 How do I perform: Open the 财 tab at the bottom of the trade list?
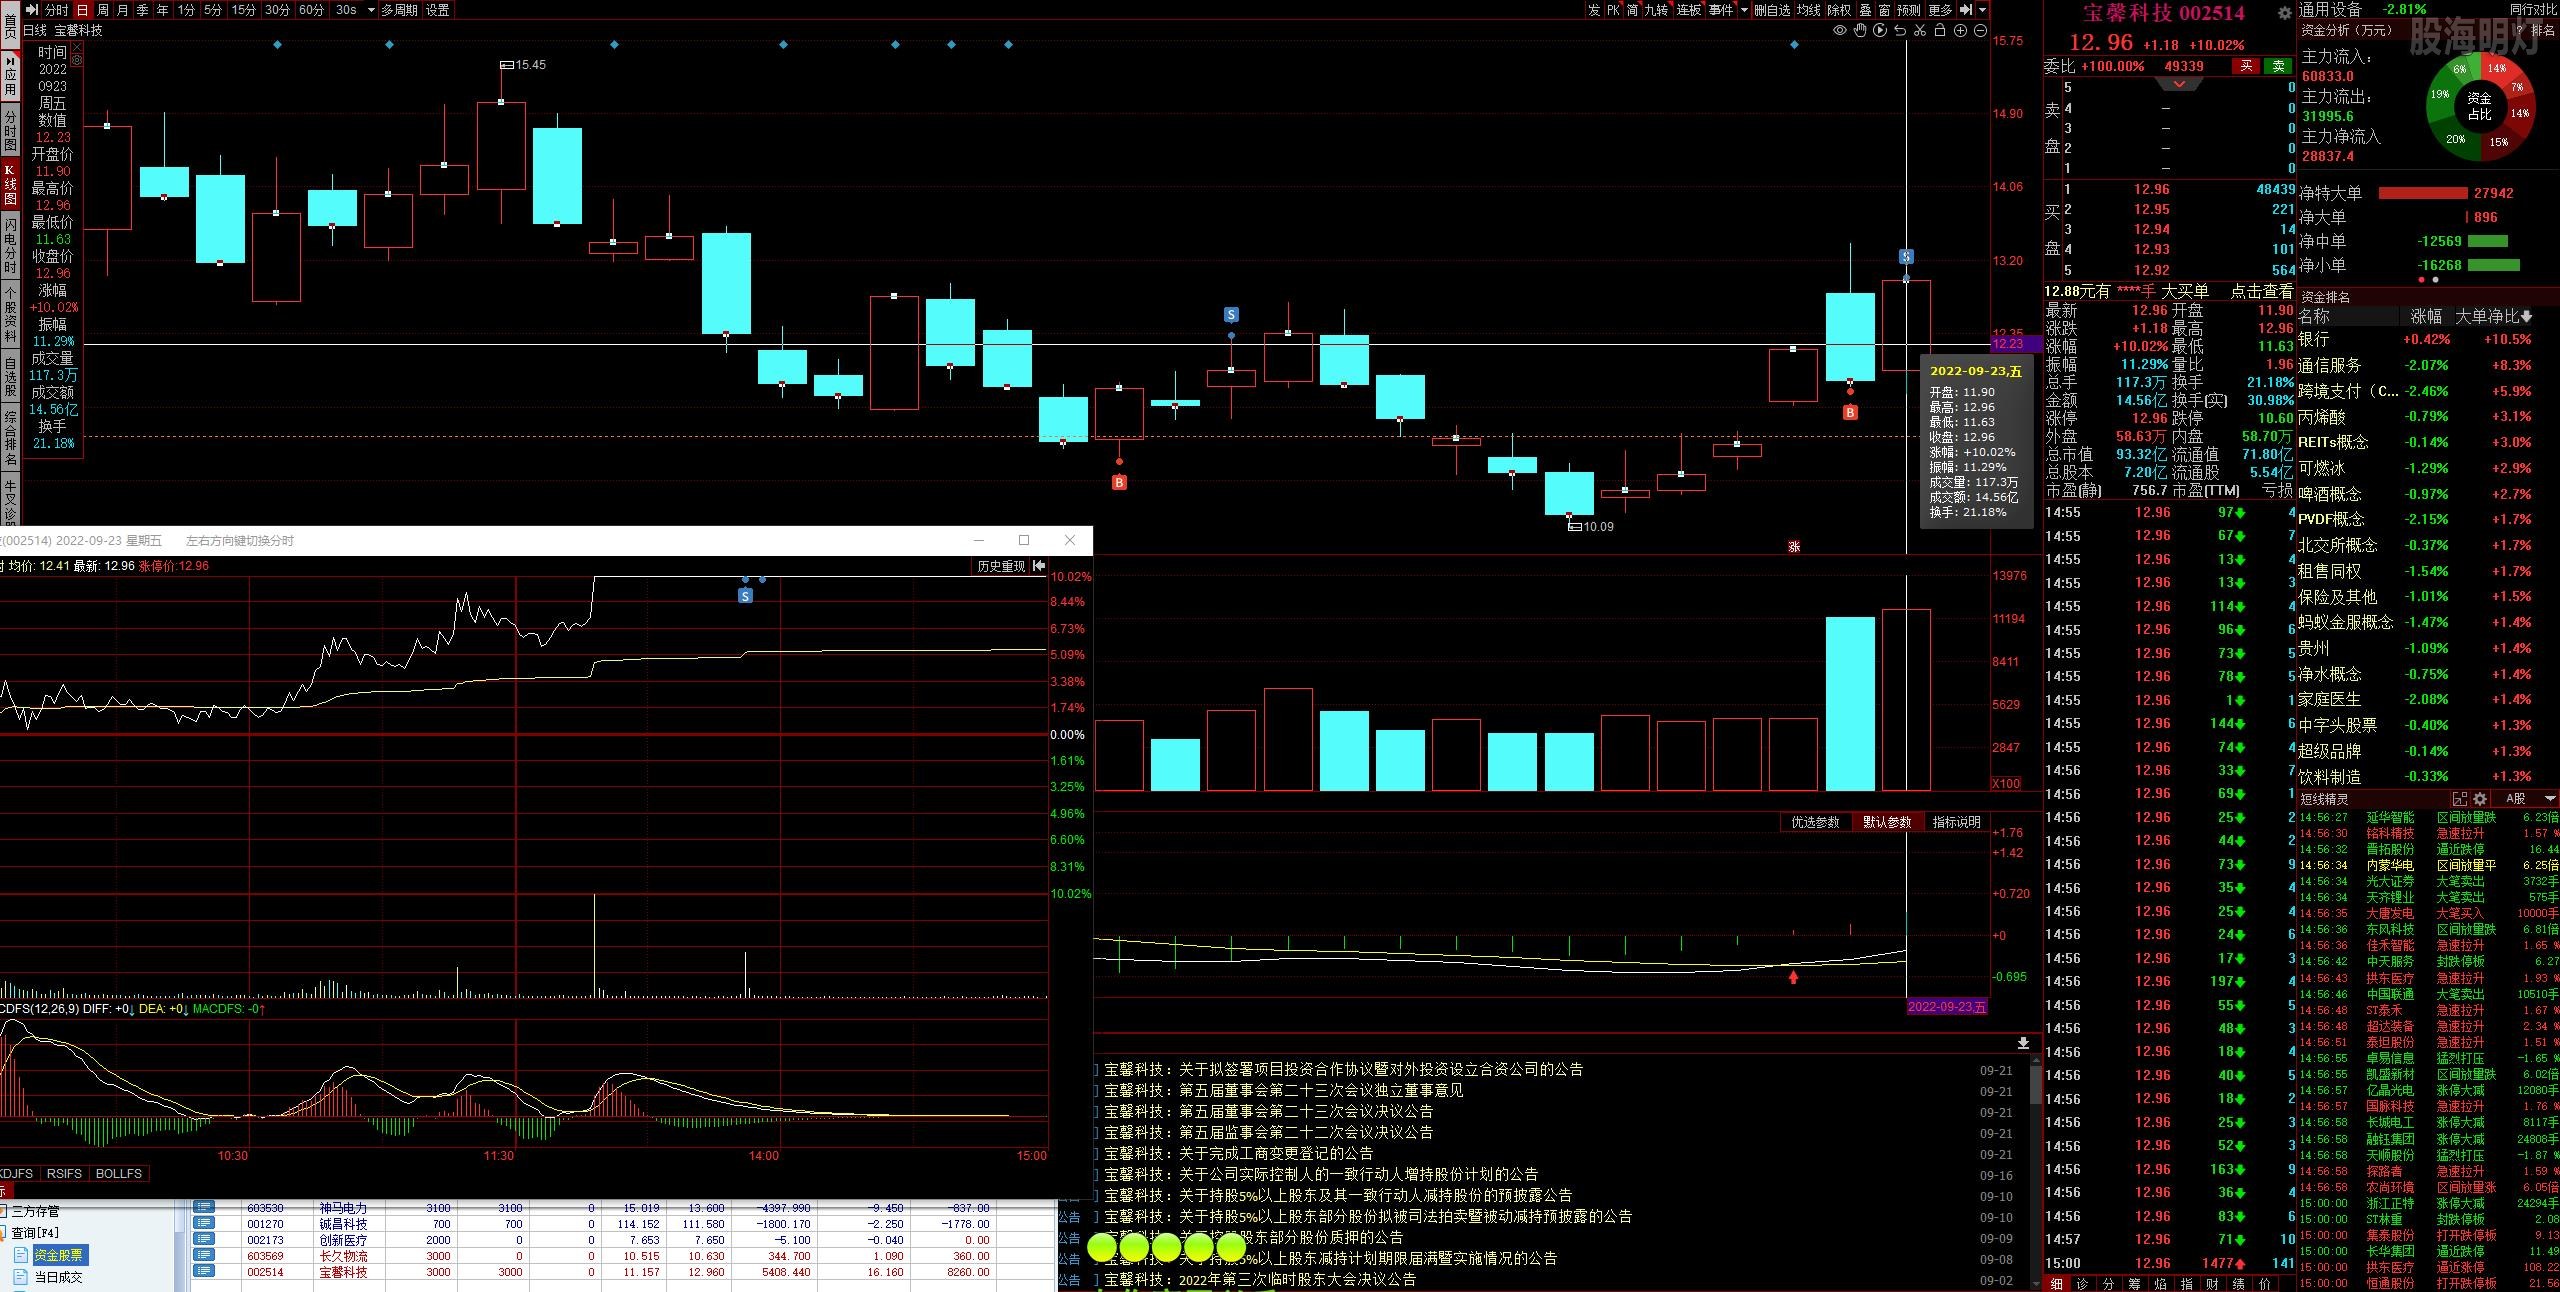(2212, 1284)
